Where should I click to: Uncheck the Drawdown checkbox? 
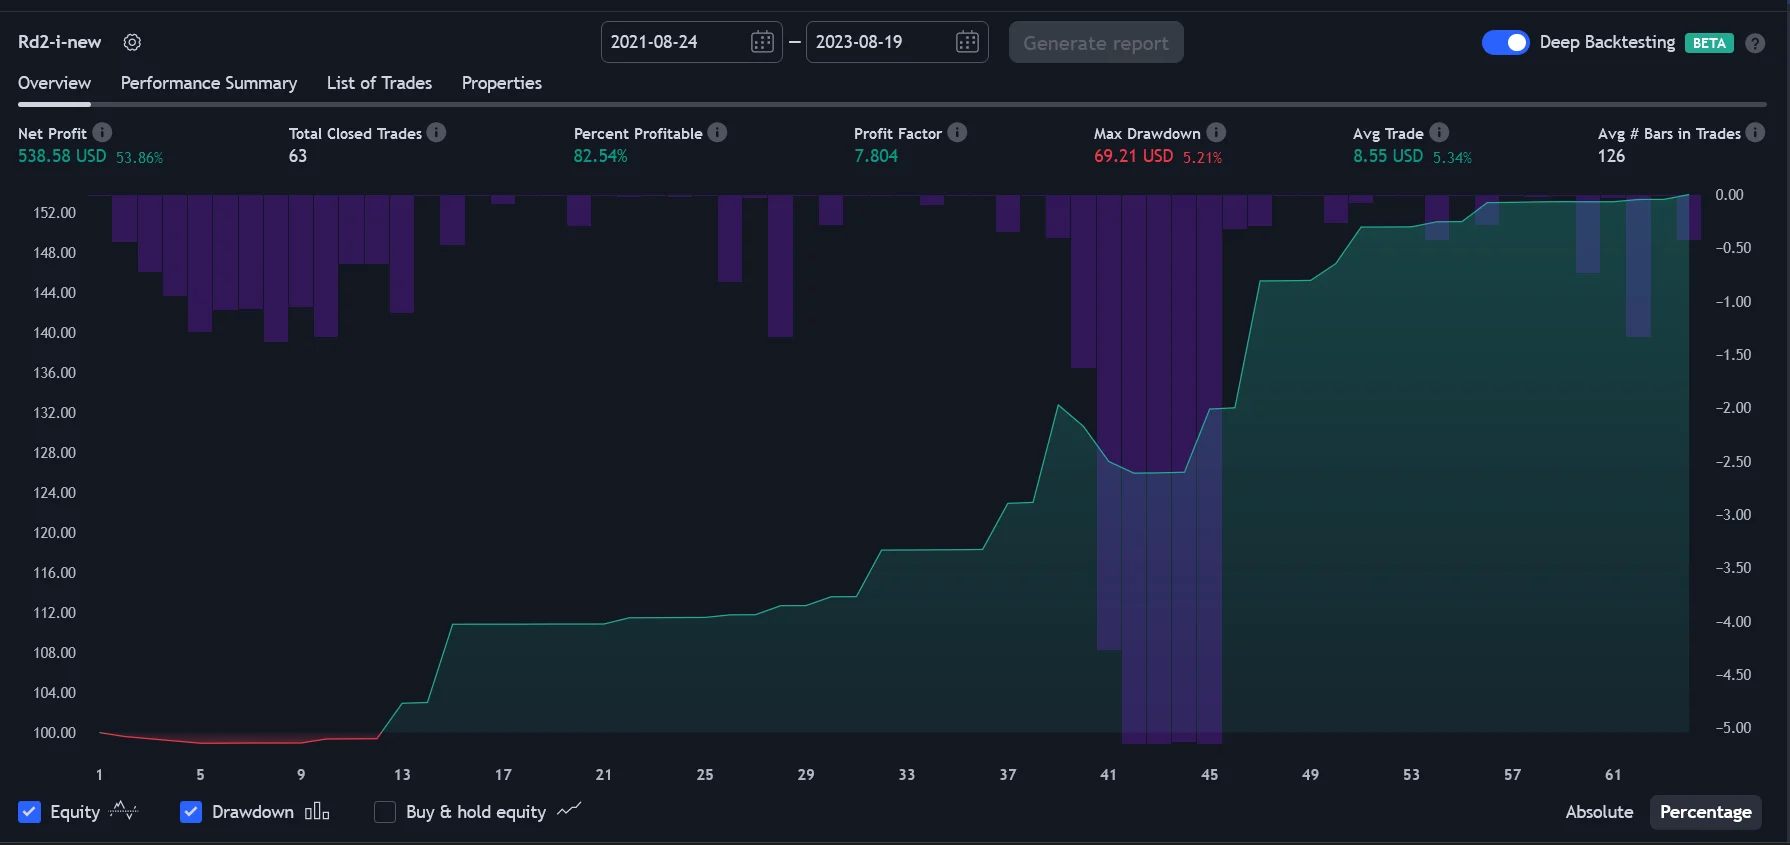click(191, 812)
